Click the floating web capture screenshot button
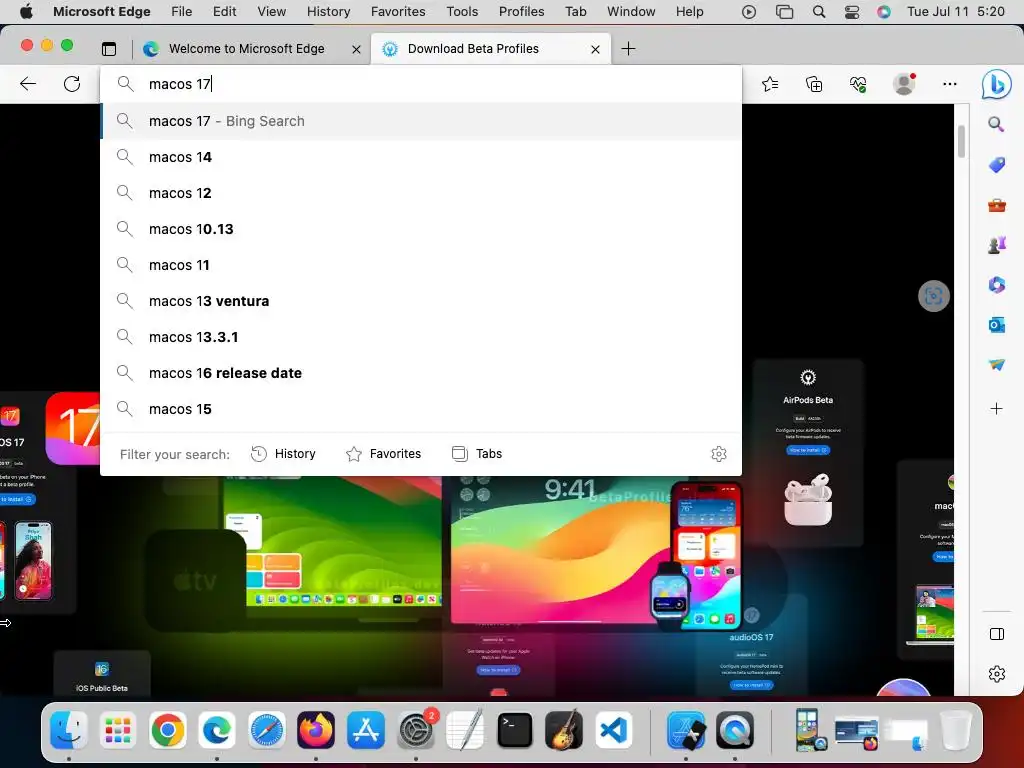 pyautogui.click(x=934, y=296)
